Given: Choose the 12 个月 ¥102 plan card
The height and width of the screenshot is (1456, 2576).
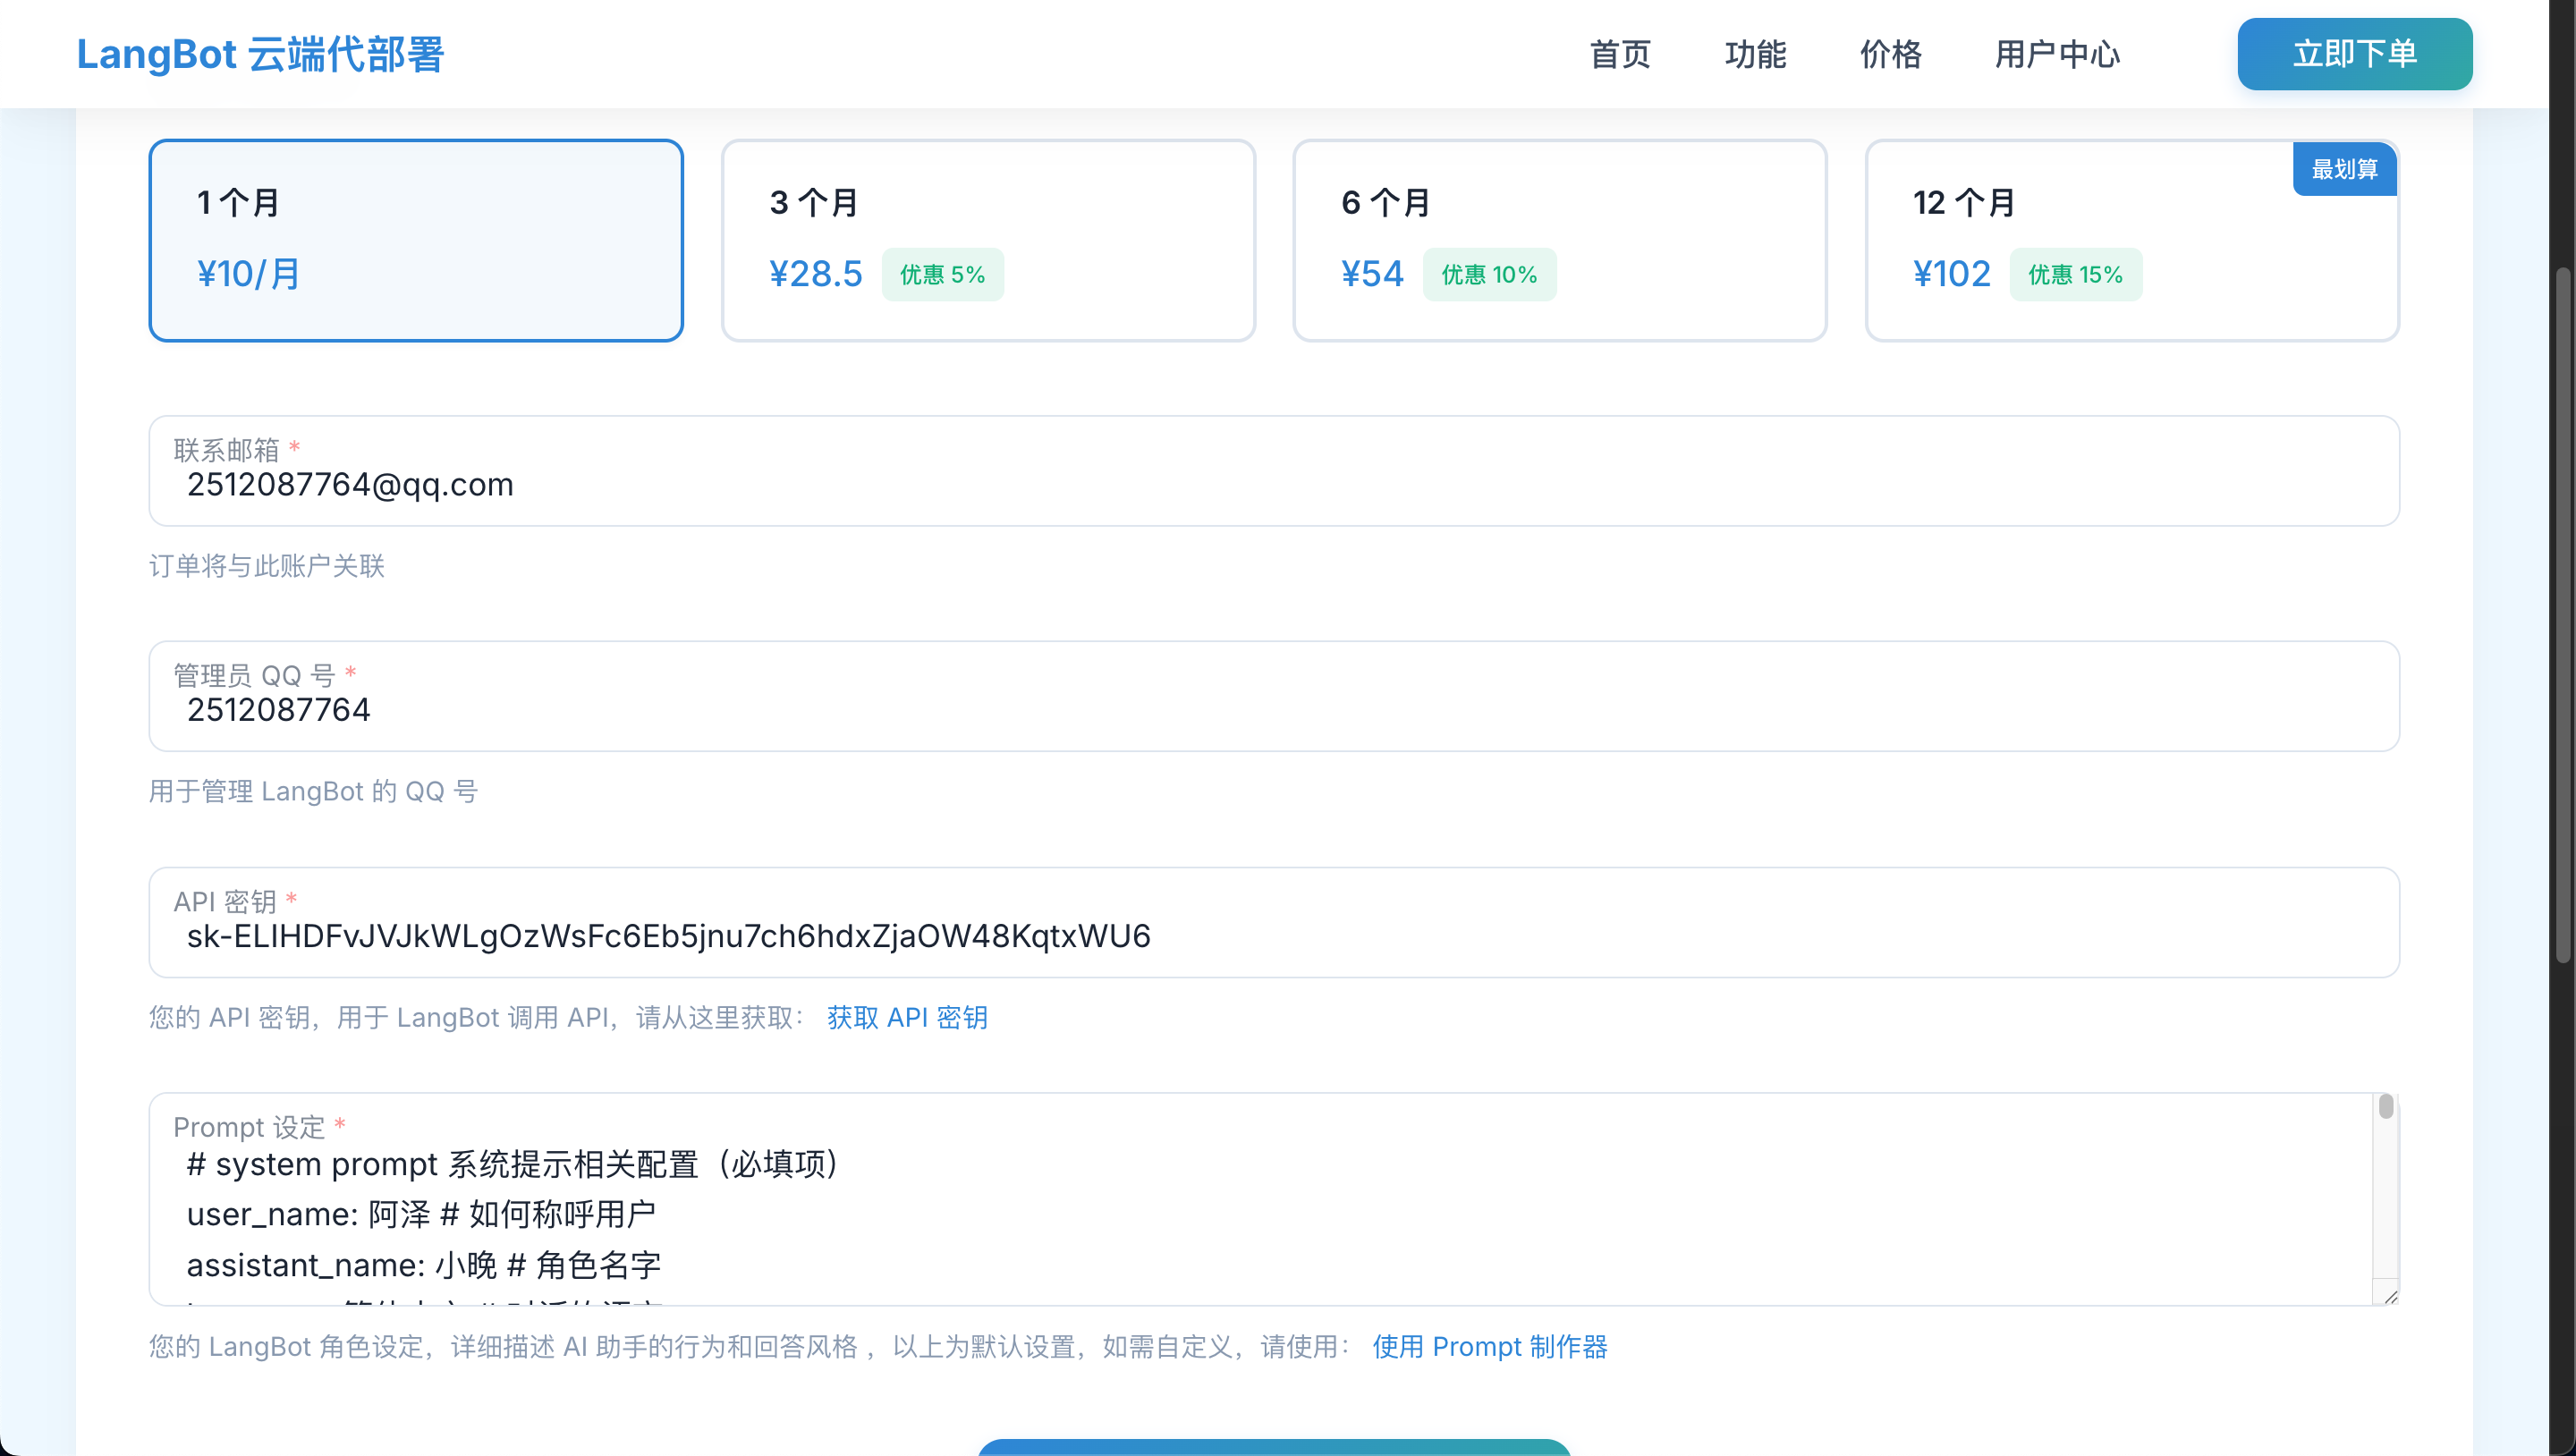Looking at the screenshot, I should pyautogui.click(x=2132, y=240).
